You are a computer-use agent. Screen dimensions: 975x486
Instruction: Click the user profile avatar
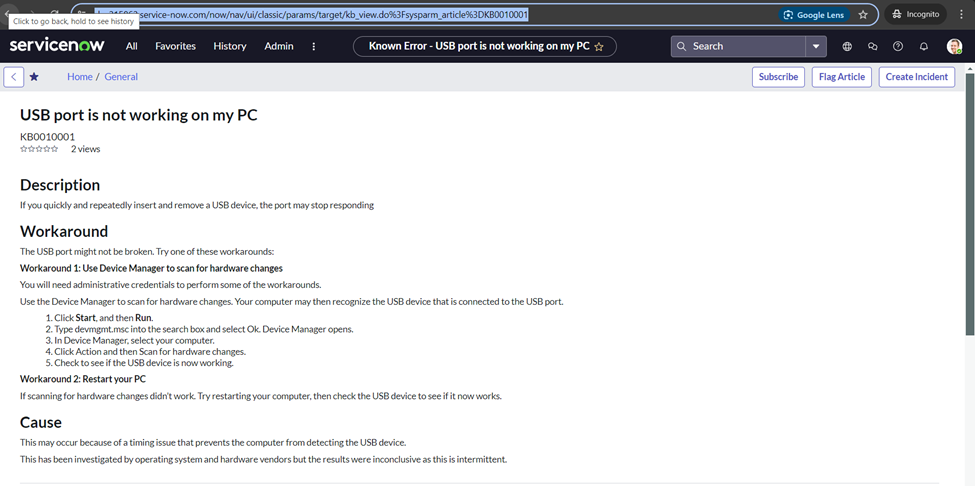(954, 46)
